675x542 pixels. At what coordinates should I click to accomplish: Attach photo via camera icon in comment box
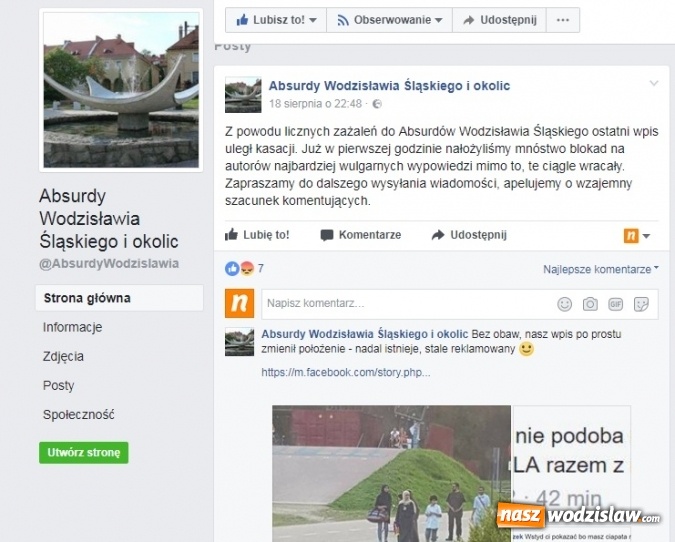pos(590,304)
